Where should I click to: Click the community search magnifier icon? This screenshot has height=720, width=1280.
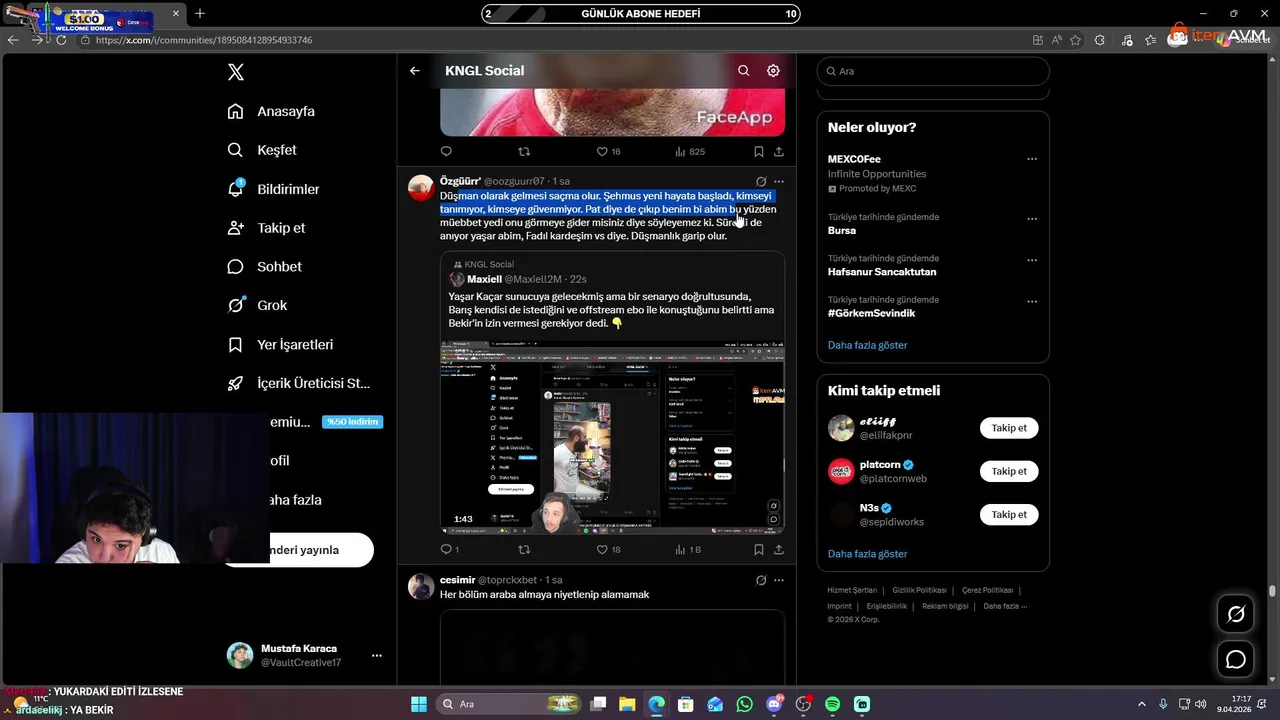[743, 71]
